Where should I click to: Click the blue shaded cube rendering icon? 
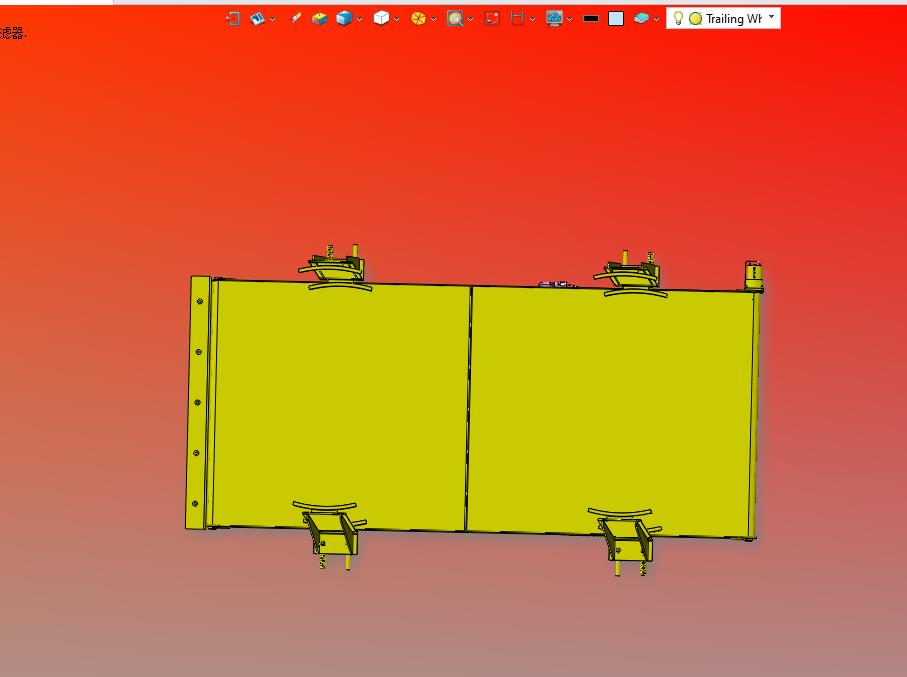point(344,19)
